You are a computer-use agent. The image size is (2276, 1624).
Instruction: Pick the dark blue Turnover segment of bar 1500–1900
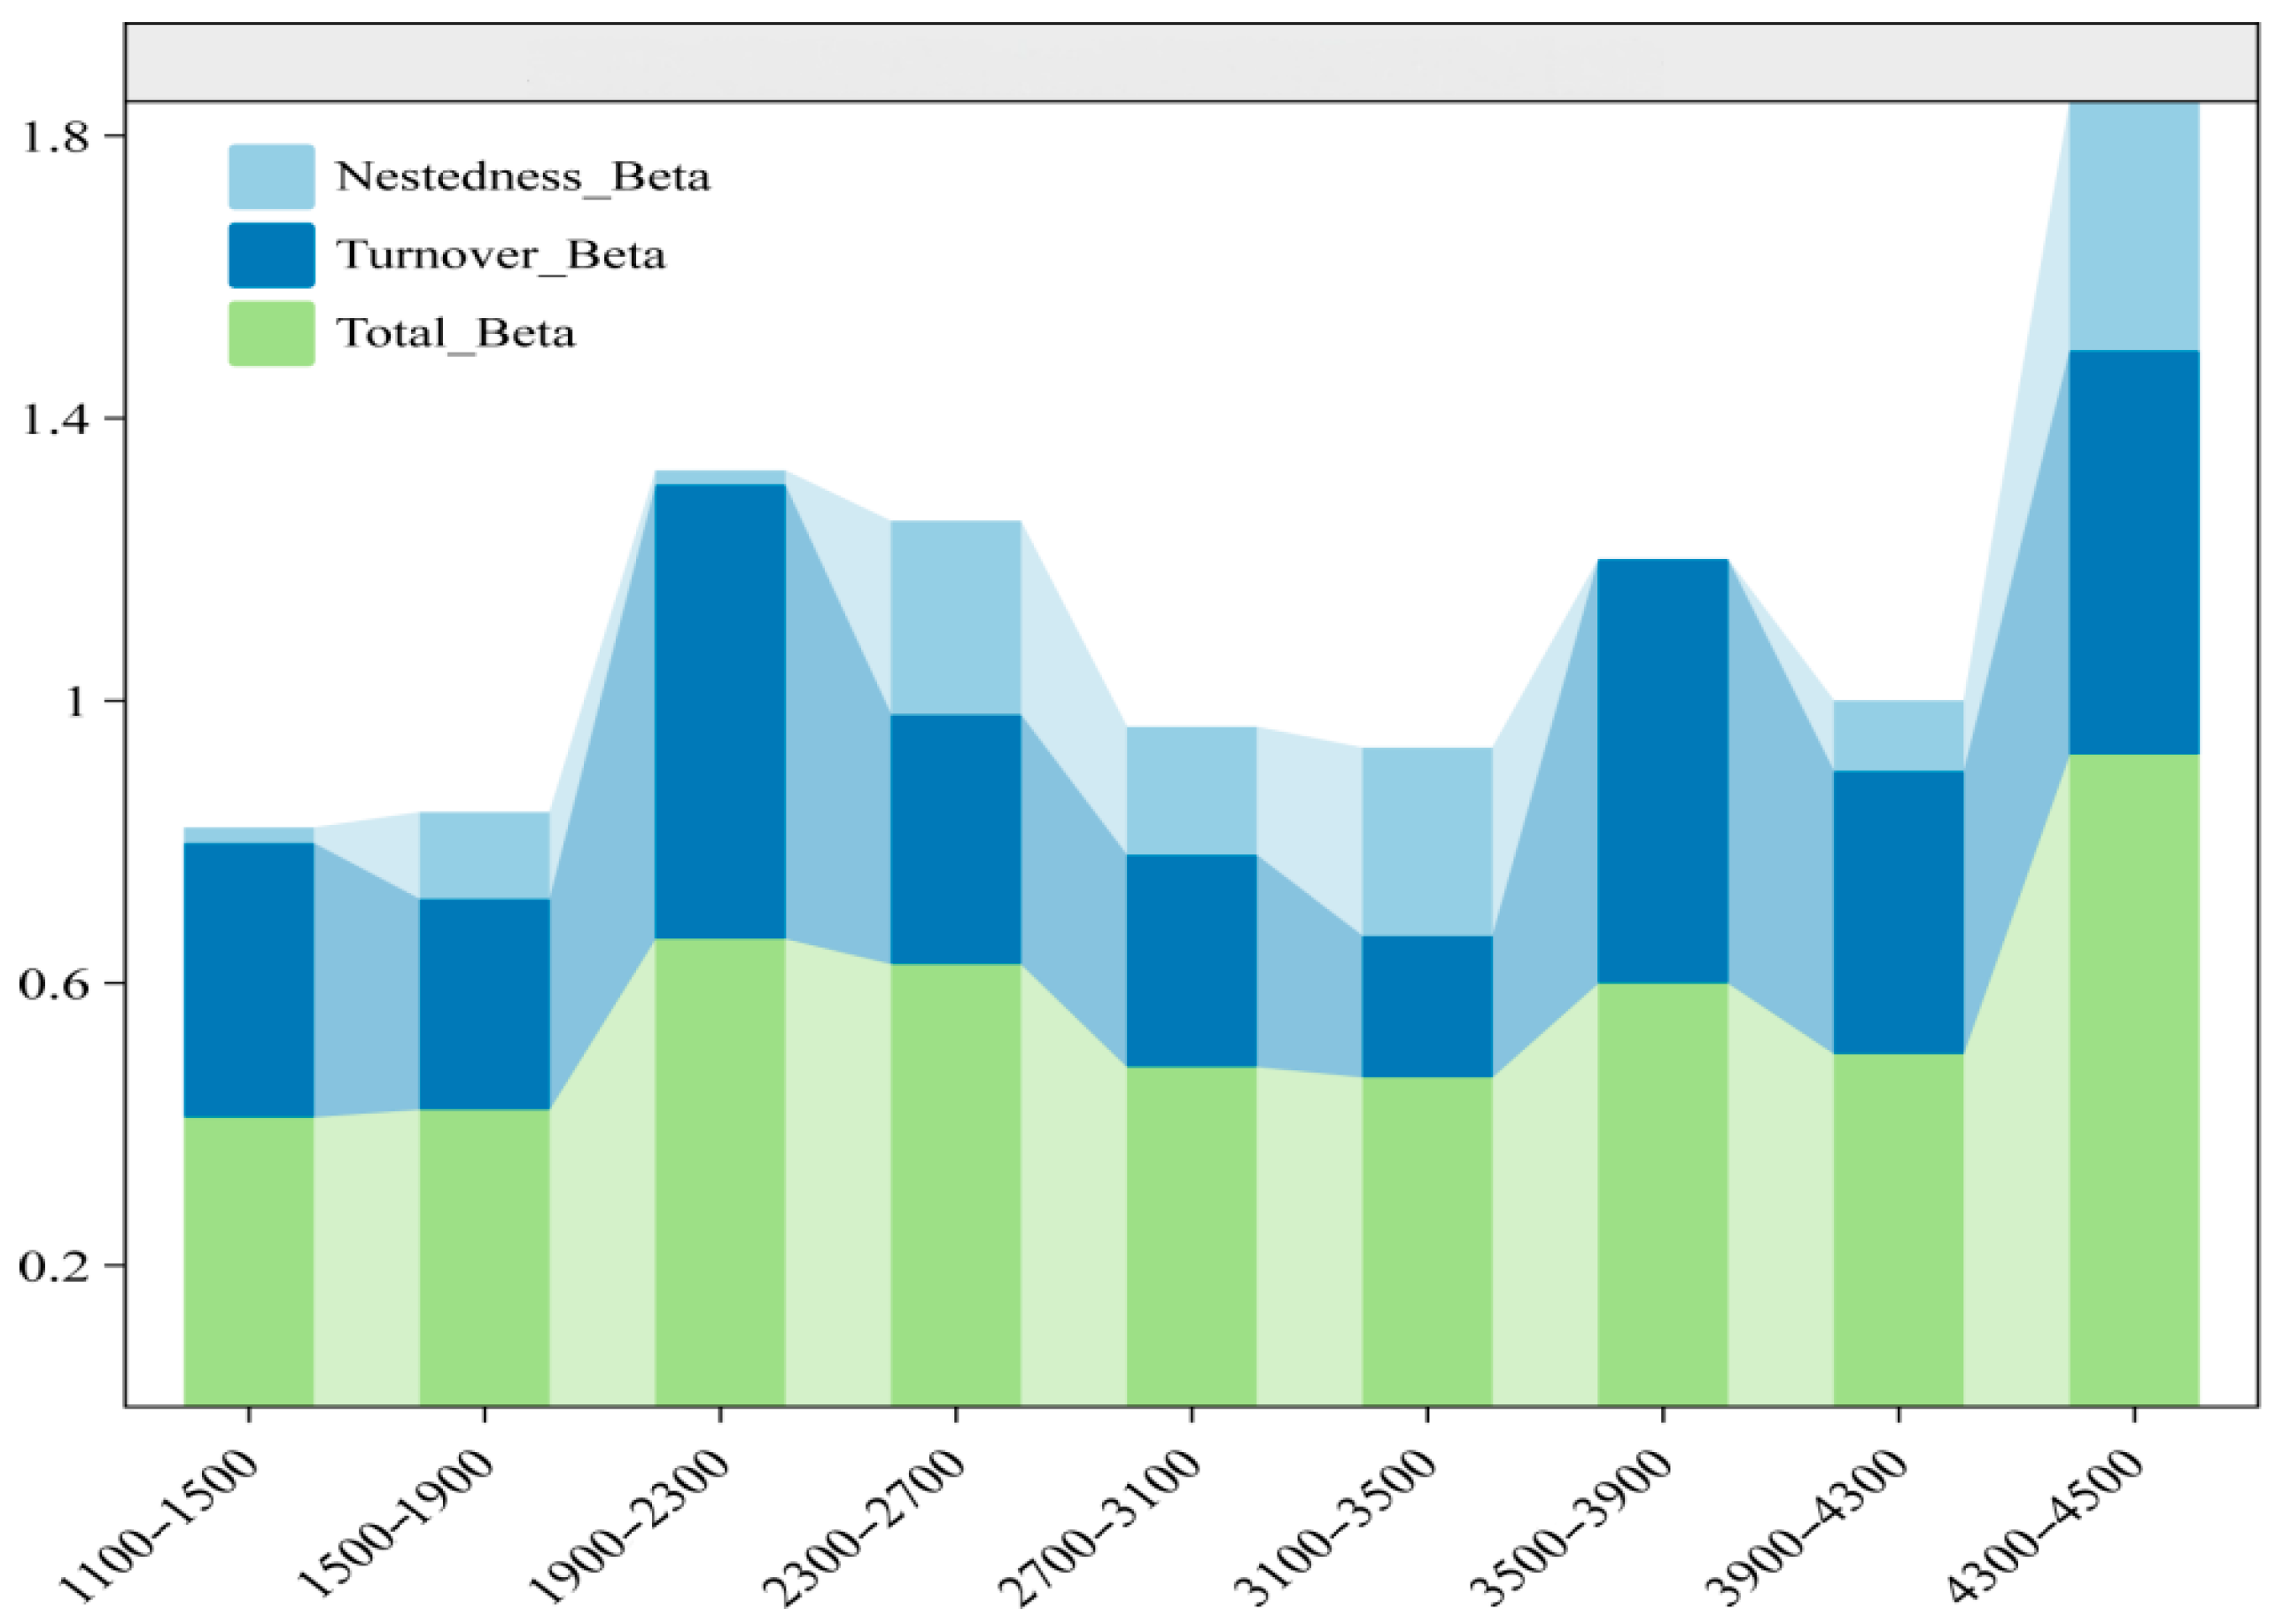[485, 1005]
